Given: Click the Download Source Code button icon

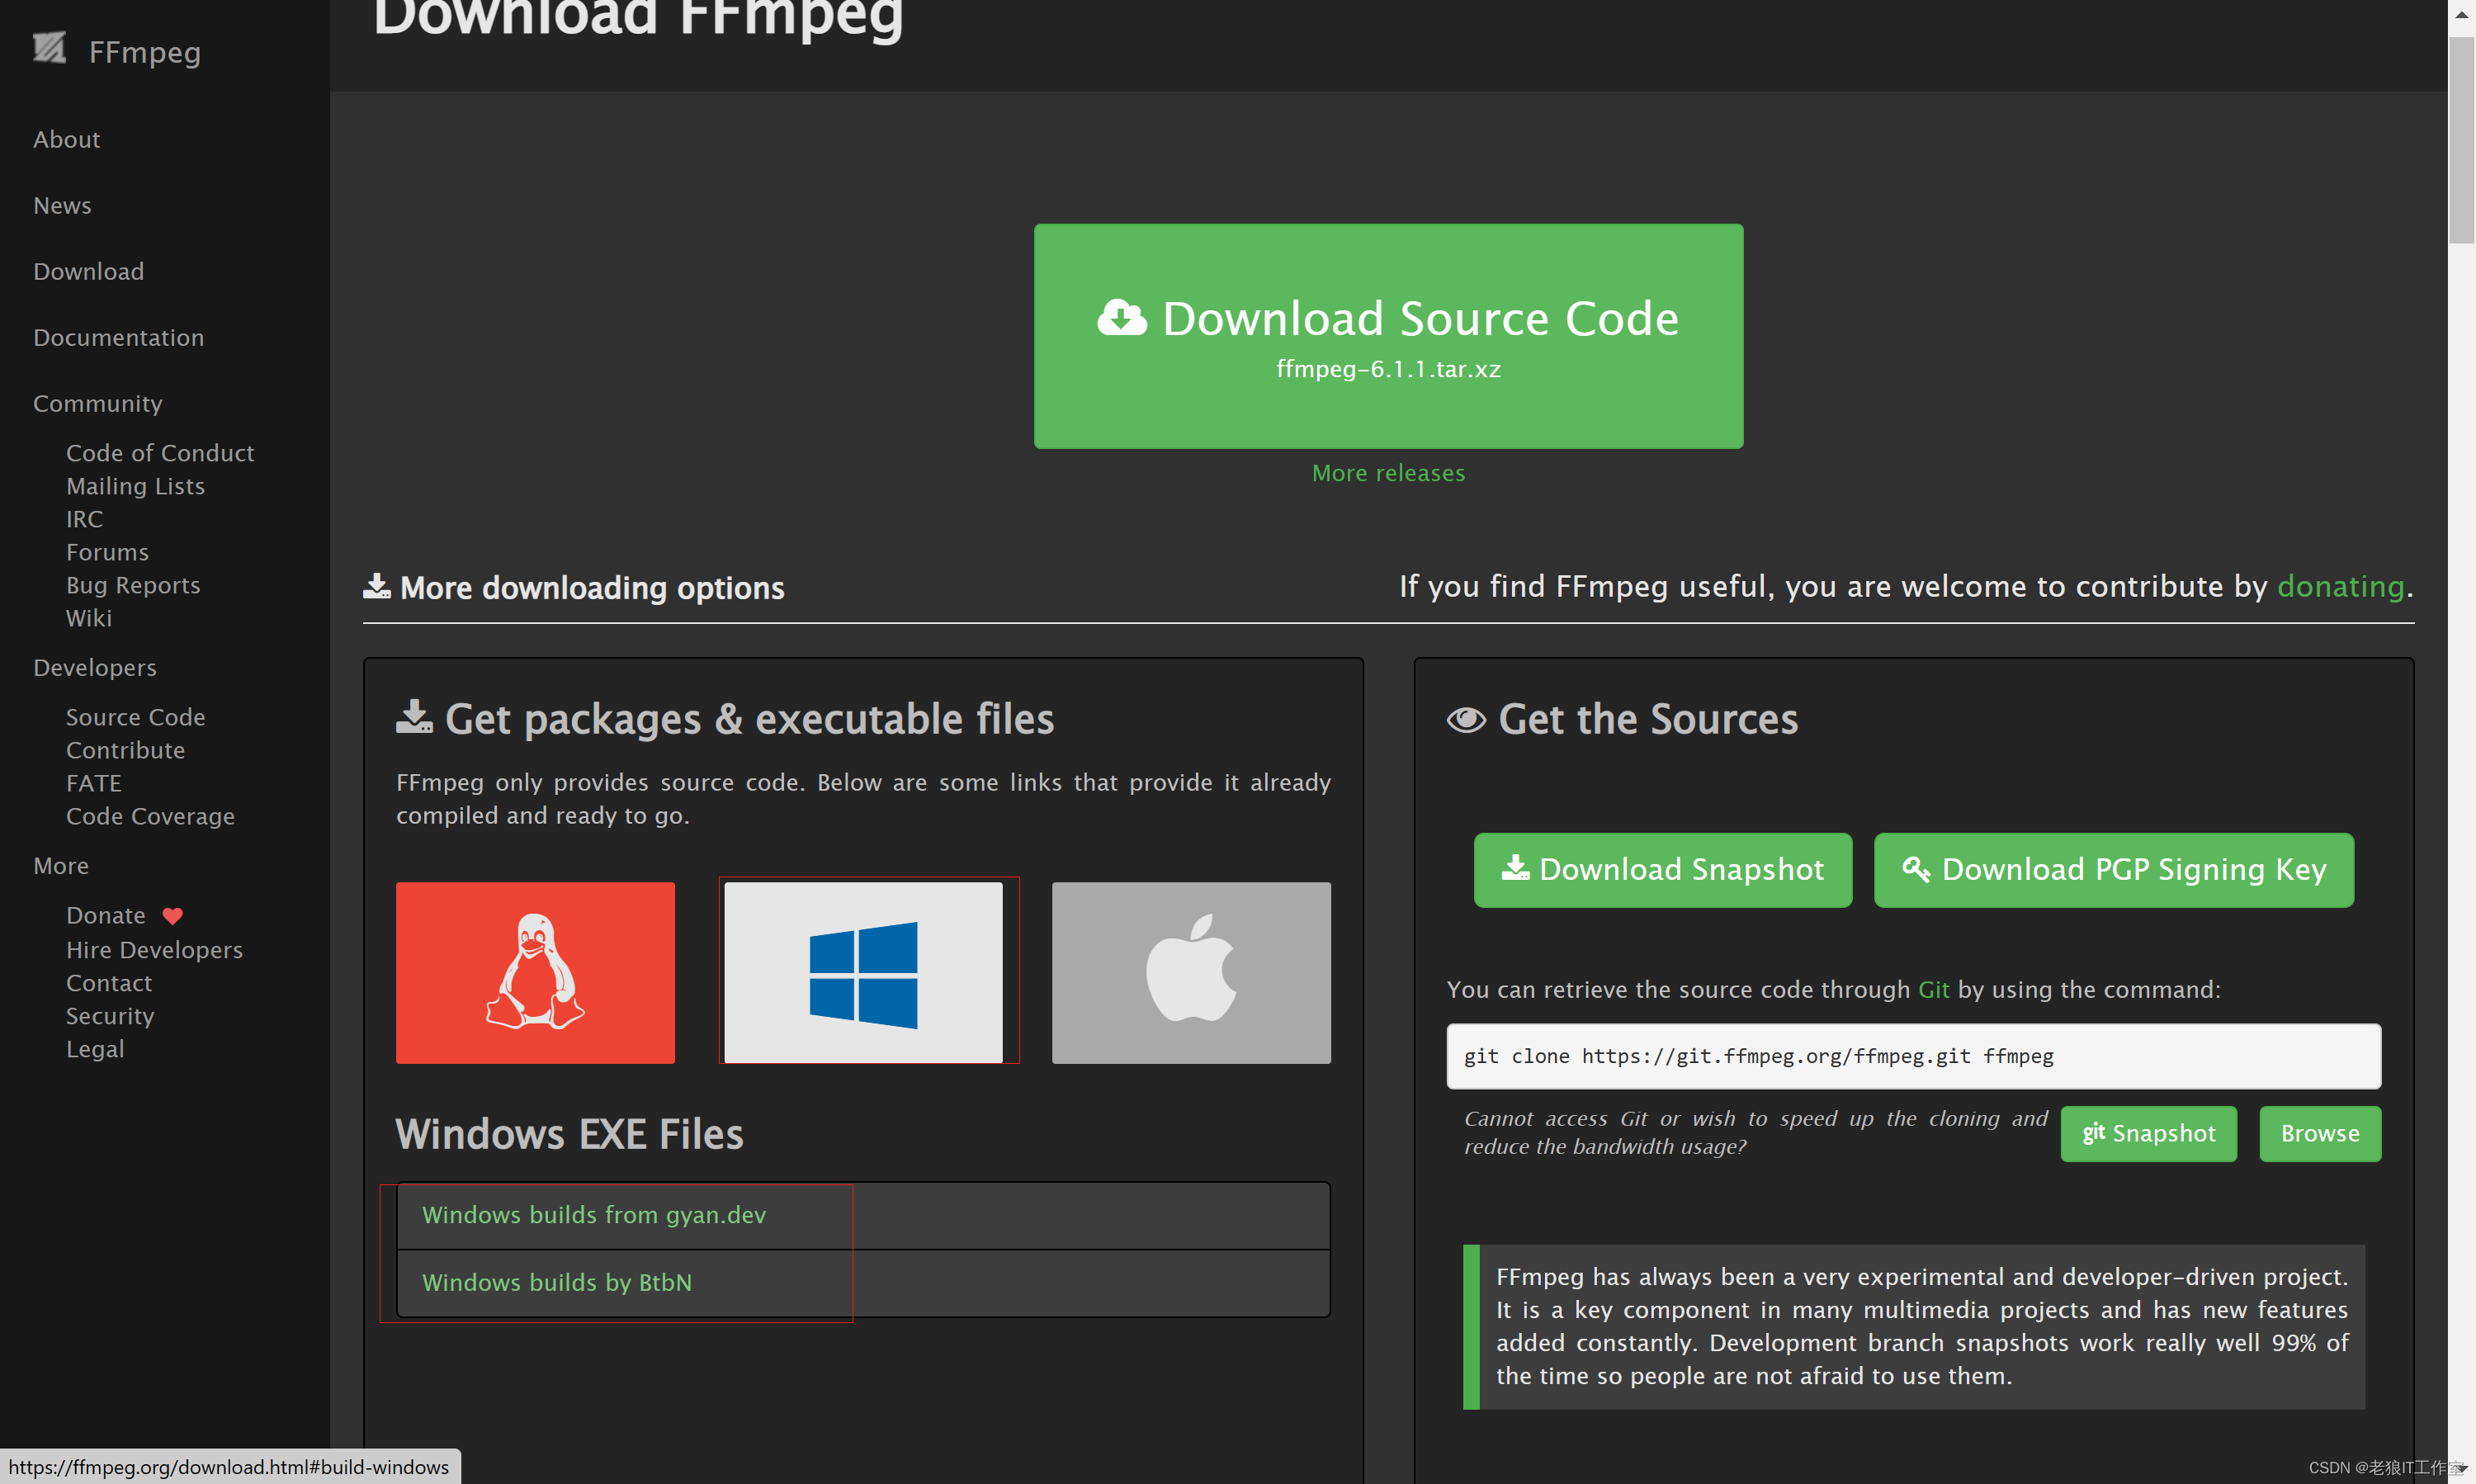Looking at the screenshot, I should click(x=1120, y=318).
